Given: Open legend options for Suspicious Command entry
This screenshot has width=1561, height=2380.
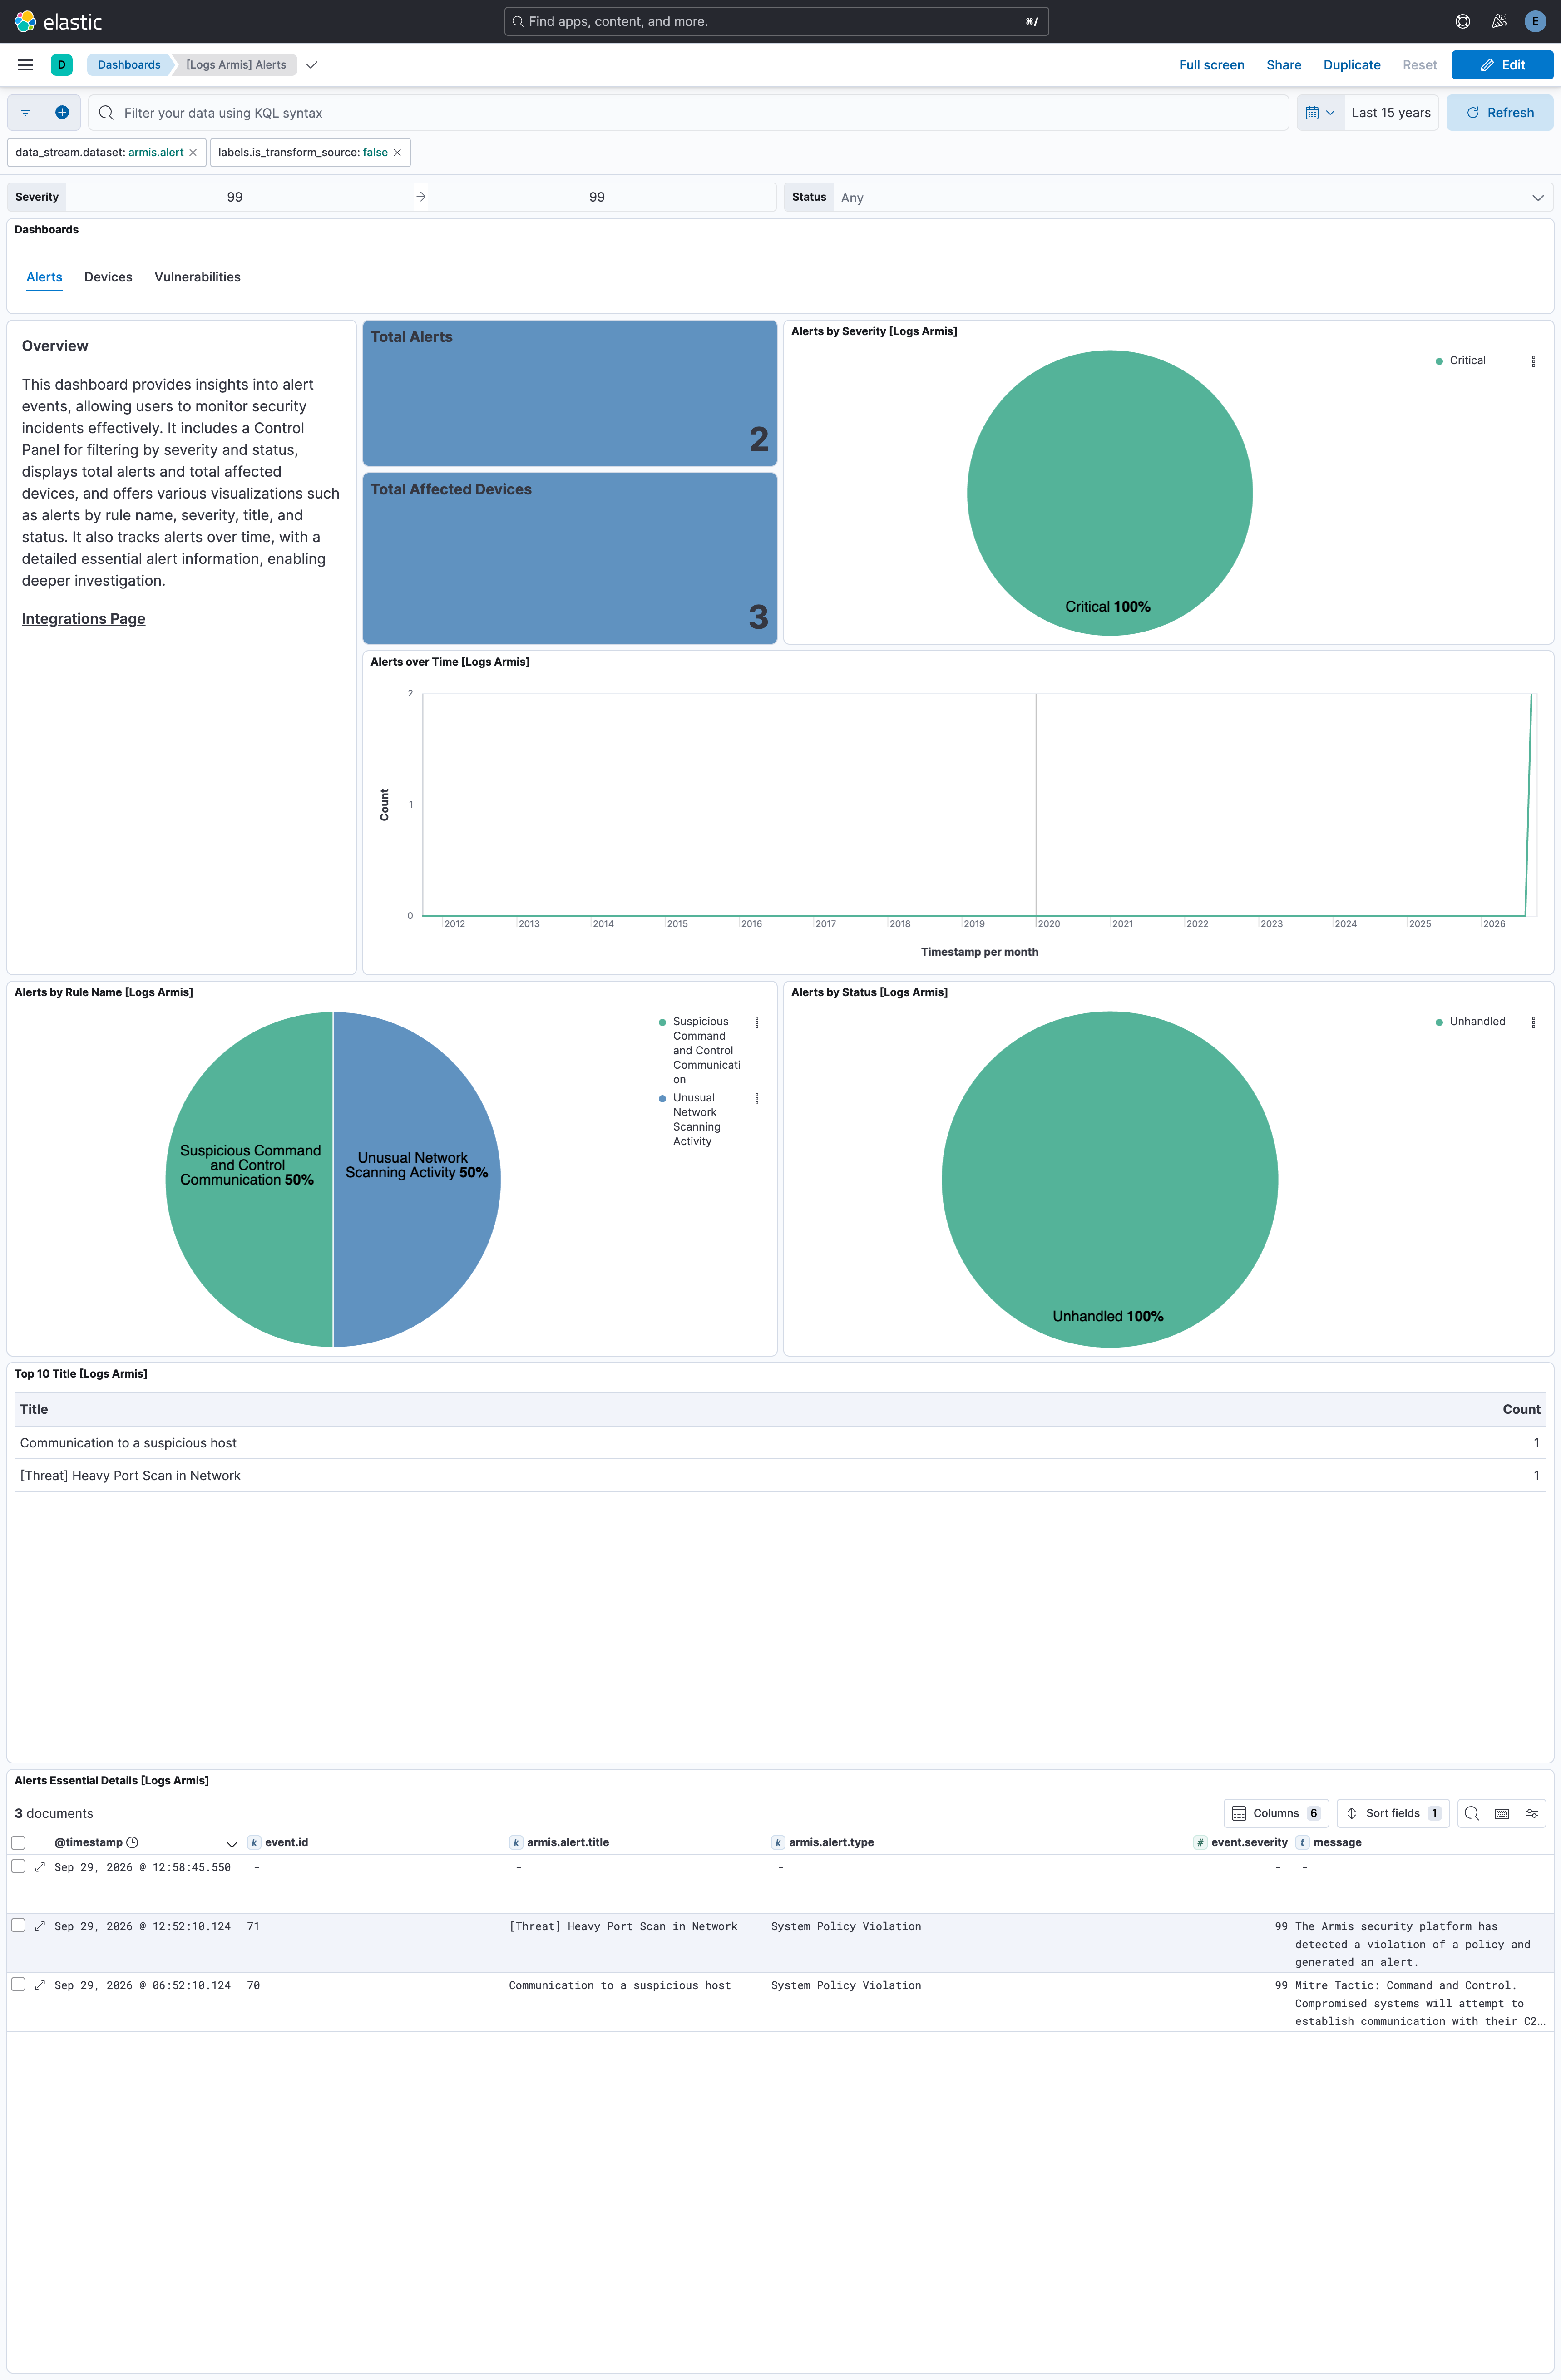Looking at the screenshot, I should point(756,1022).
